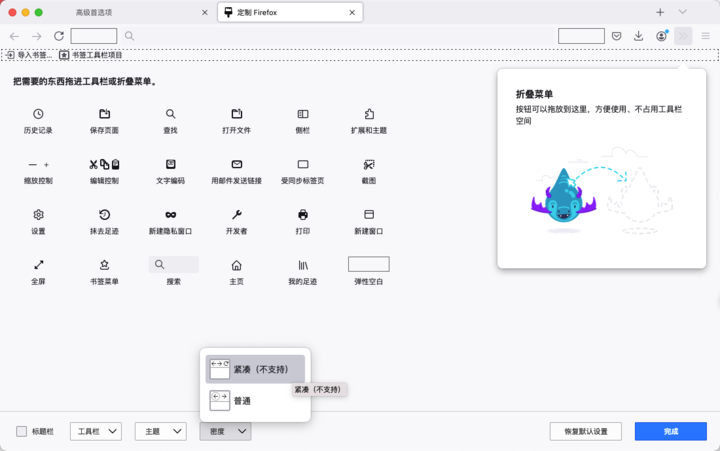Click the 用邮件发送链接 email icon

pos(237,165)
